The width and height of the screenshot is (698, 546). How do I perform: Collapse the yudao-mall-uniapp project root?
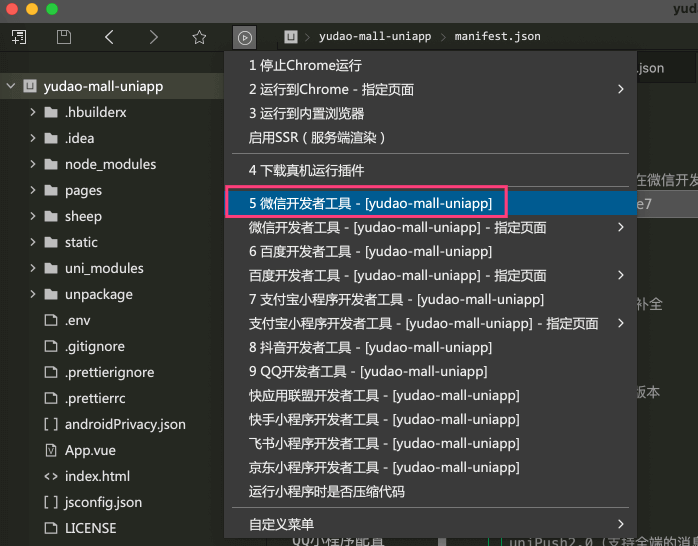[x=10, y=86]
